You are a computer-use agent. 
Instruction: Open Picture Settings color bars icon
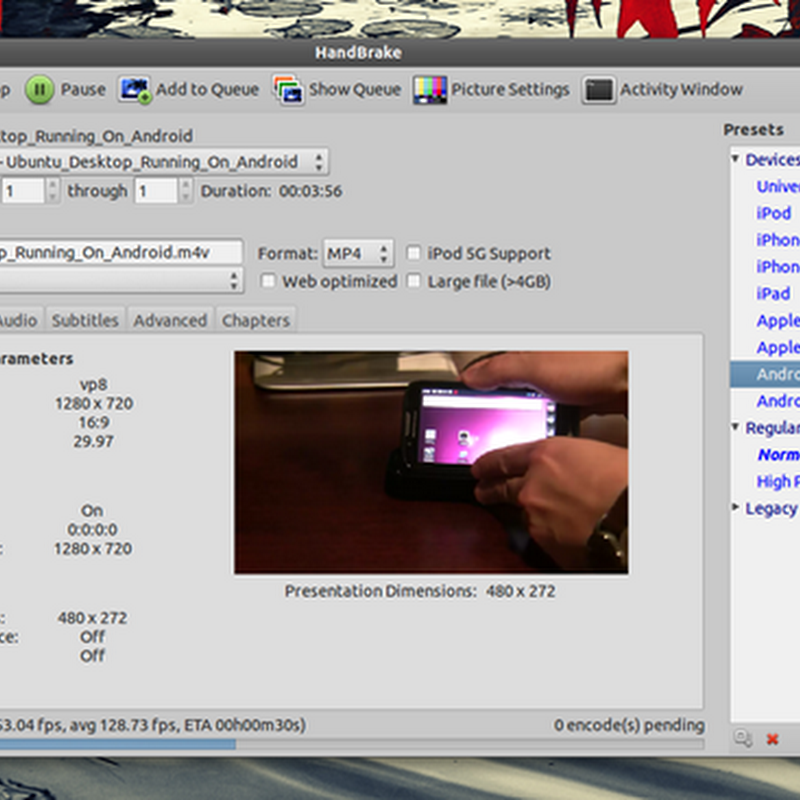pyautogui.click(x=430, y=90)
